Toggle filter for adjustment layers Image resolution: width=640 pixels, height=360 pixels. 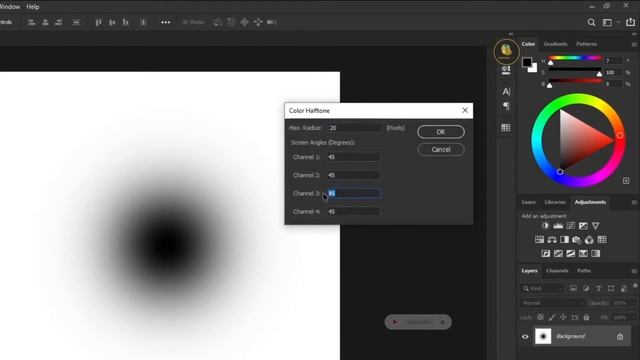pyautogui.click(x=586, y=289)
